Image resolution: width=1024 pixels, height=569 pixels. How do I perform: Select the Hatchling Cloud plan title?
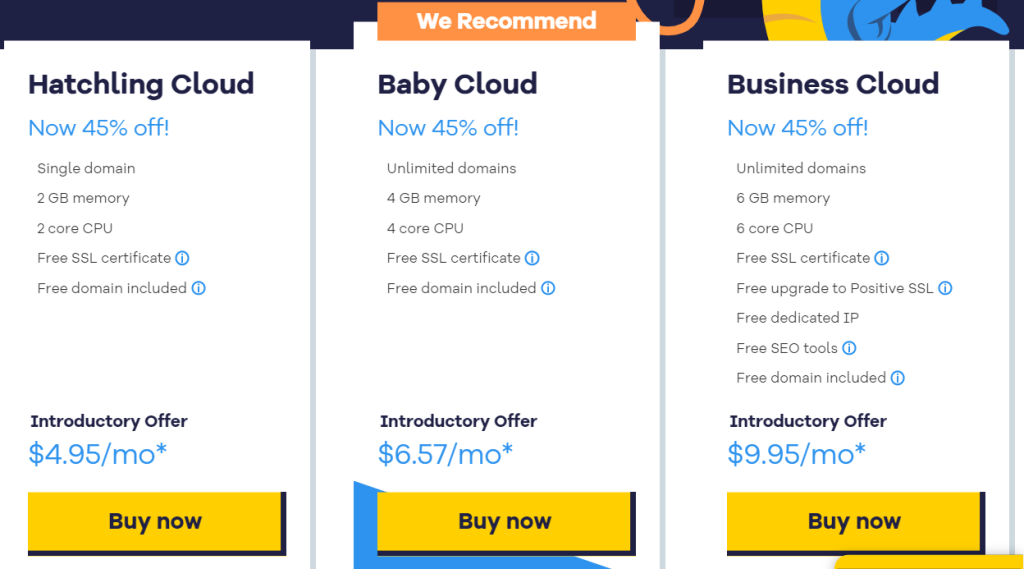coord(141,84)
